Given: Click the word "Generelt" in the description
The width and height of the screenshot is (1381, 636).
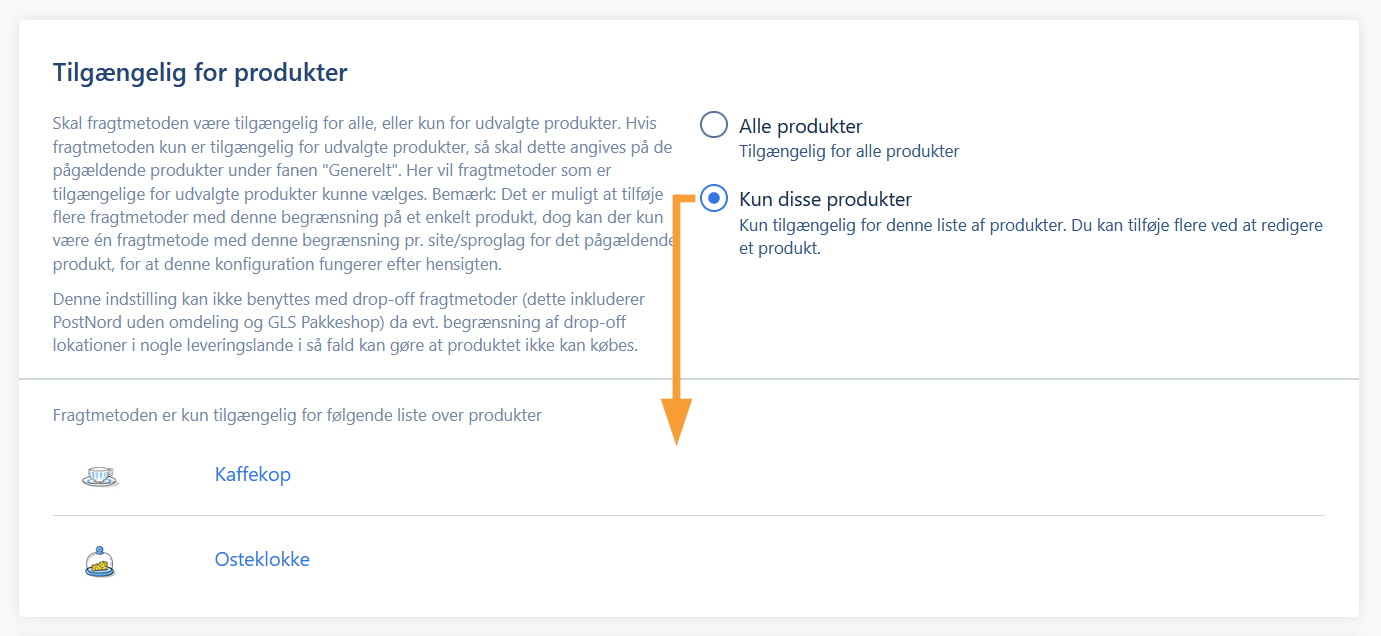Looking at the screenshot, I should tap(366, 171).
